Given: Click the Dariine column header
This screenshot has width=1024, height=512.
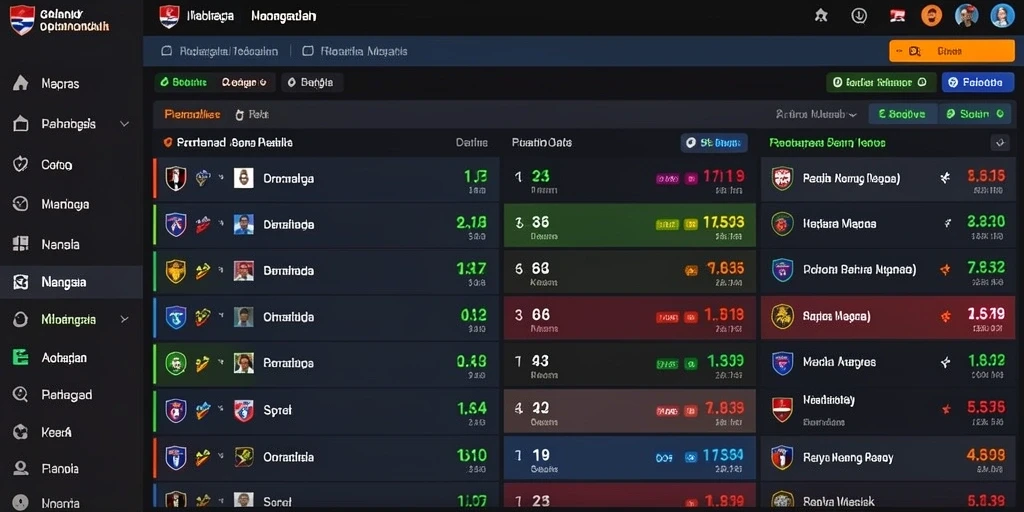Looking at the screenshot, I should click(472, 142).
